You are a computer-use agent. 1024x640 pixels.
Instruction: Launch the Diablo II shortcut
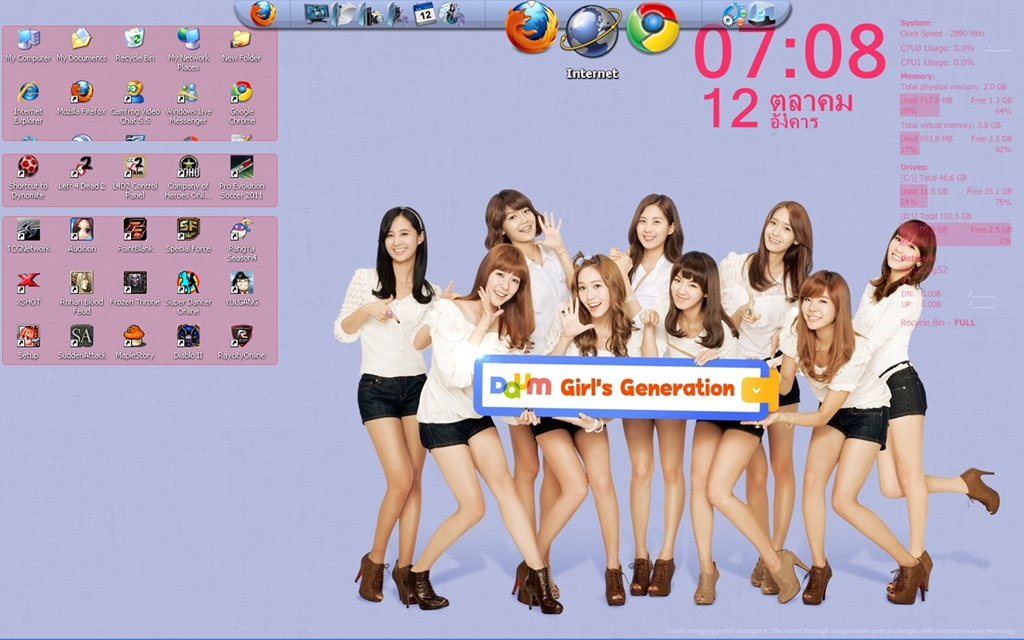pyautogui.click(x=188, y=342)
